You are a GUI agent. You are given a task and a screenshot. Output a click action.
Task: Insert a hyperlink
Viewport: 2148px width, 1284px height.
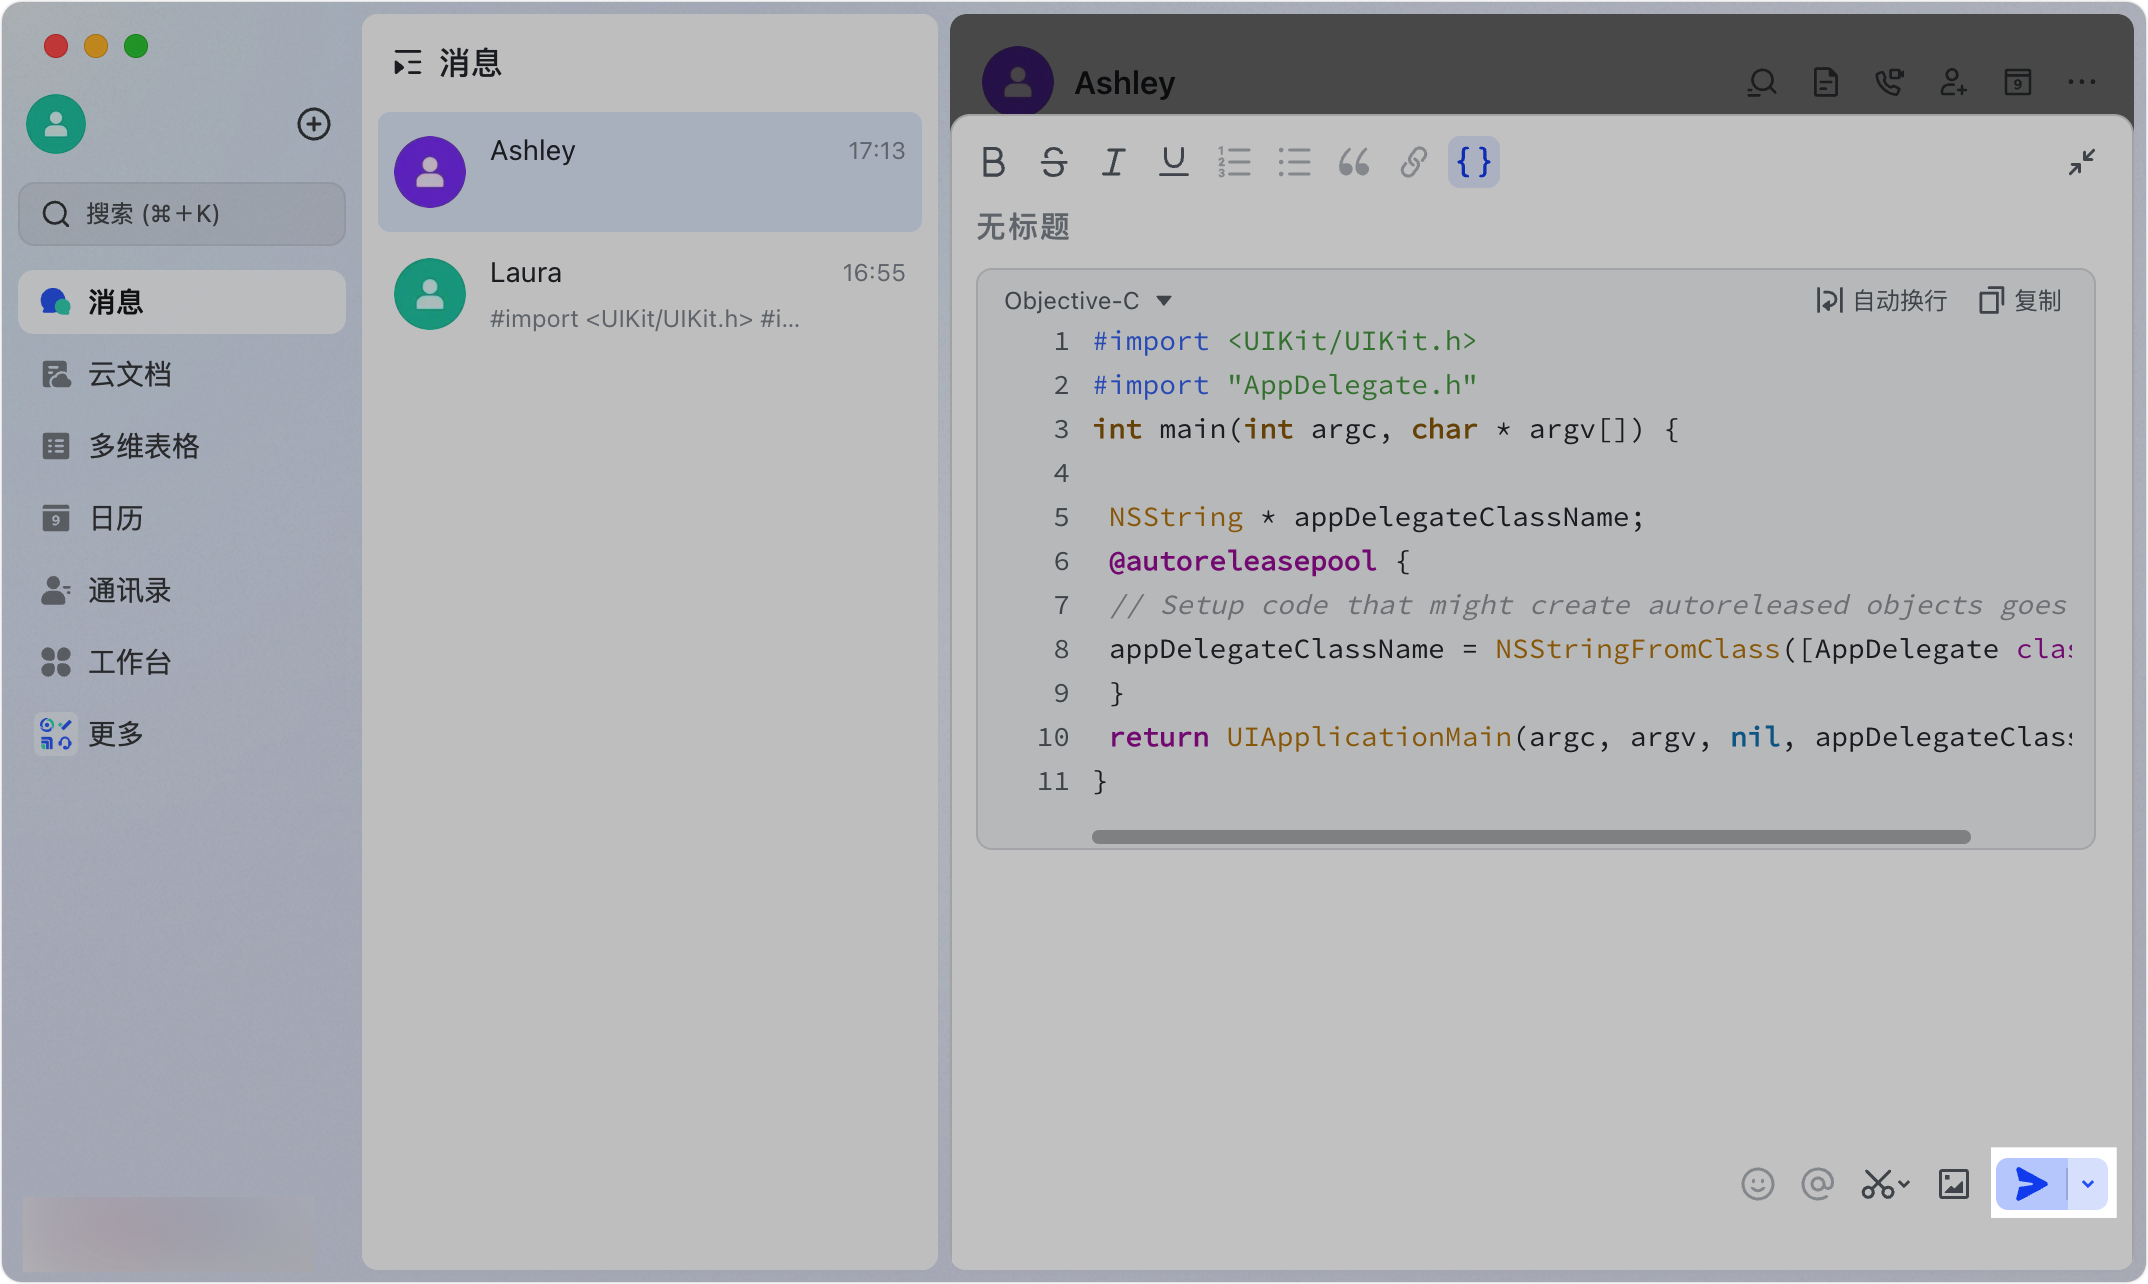click(1413, 162)
